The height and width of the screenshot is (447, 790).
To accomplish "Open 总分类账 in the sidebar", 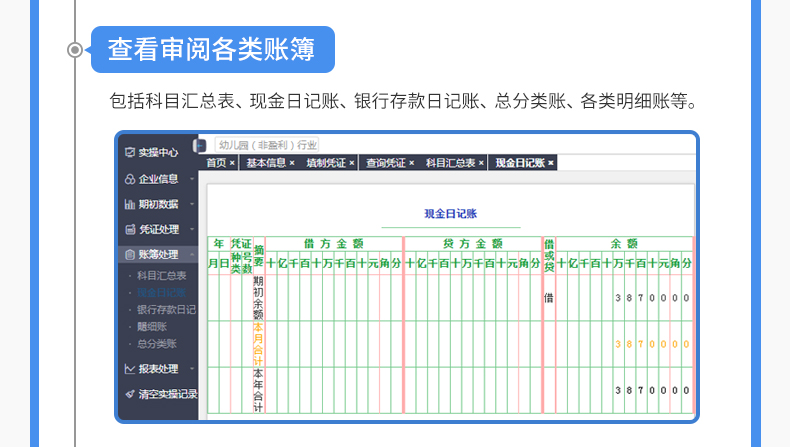I will pyautogui.click(x=156, y=343).
